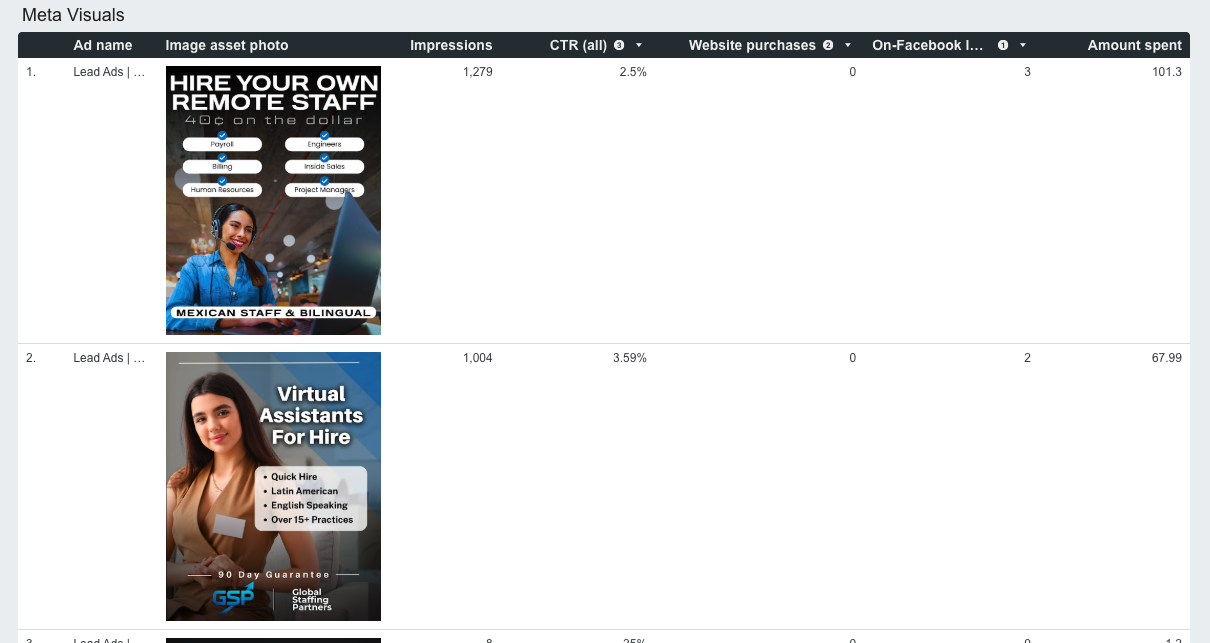
Task: Open the Hire Your Own Remote Staff ad image
Action: pos(273,200)
